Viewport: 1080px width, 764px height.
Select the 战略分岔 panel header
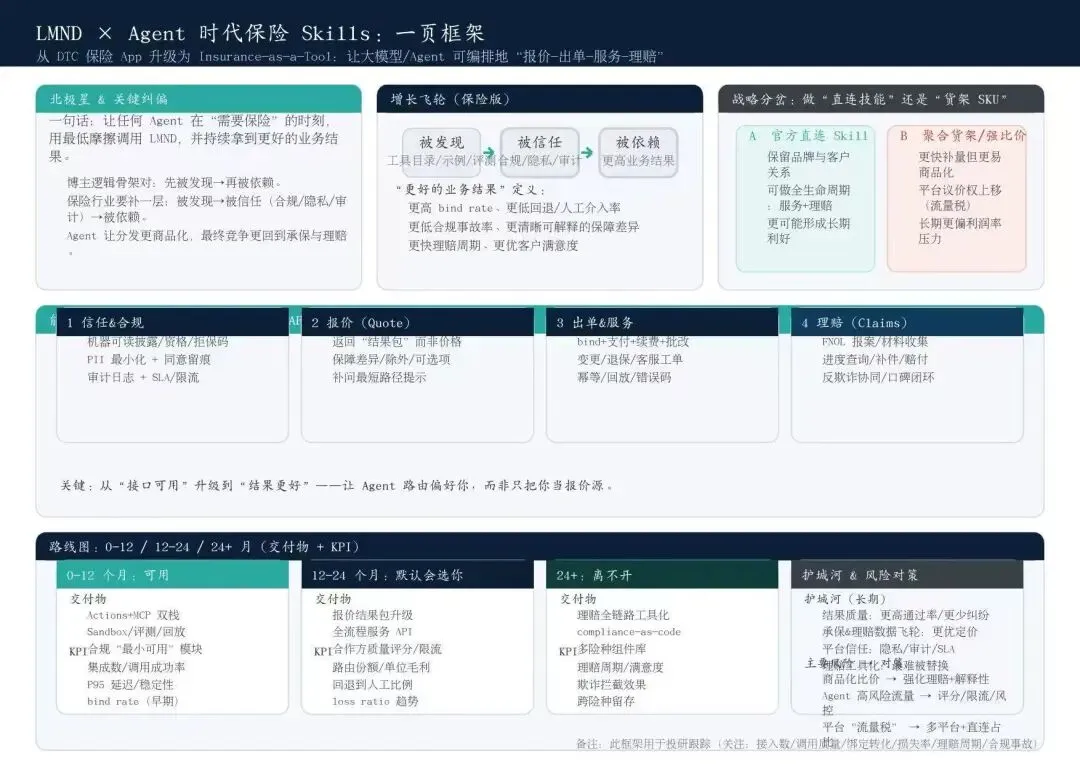pyautogui.click(x=881, y=99)
